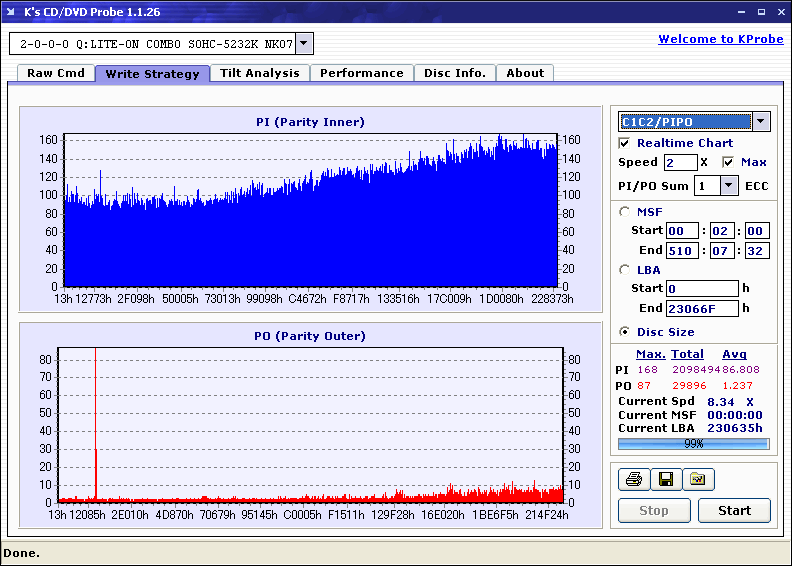792x566 pixels.
Task: Select the MSF radio button
Action: (625, 211)
